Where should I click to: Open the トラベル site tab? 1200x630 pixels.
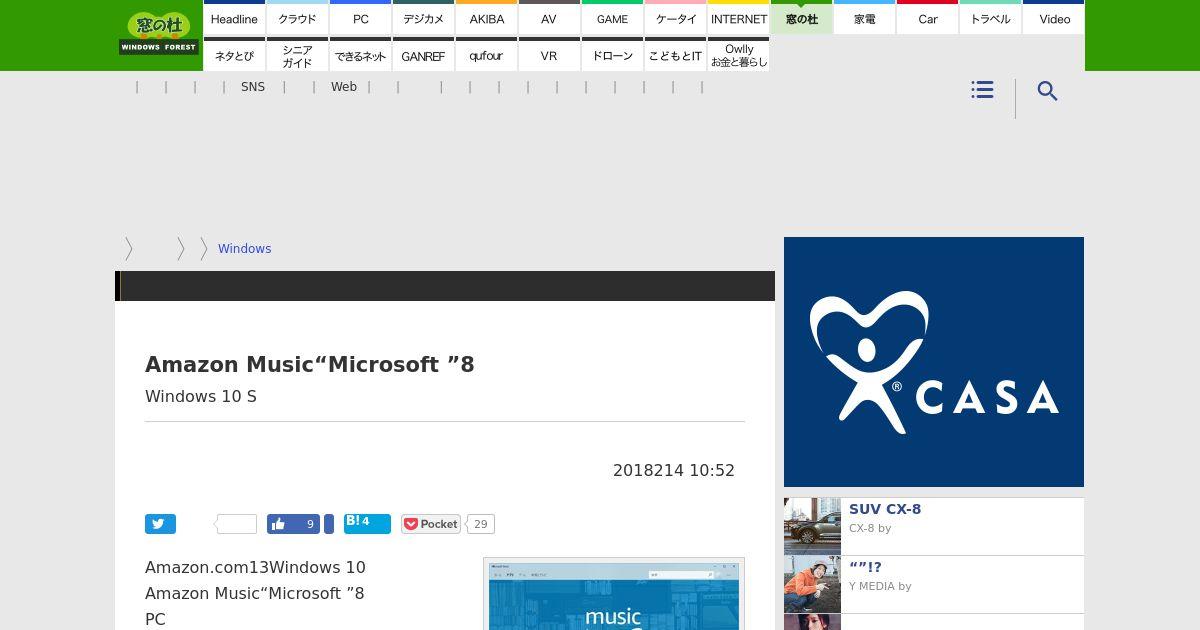pyautogui.click(x=990, y=19)
